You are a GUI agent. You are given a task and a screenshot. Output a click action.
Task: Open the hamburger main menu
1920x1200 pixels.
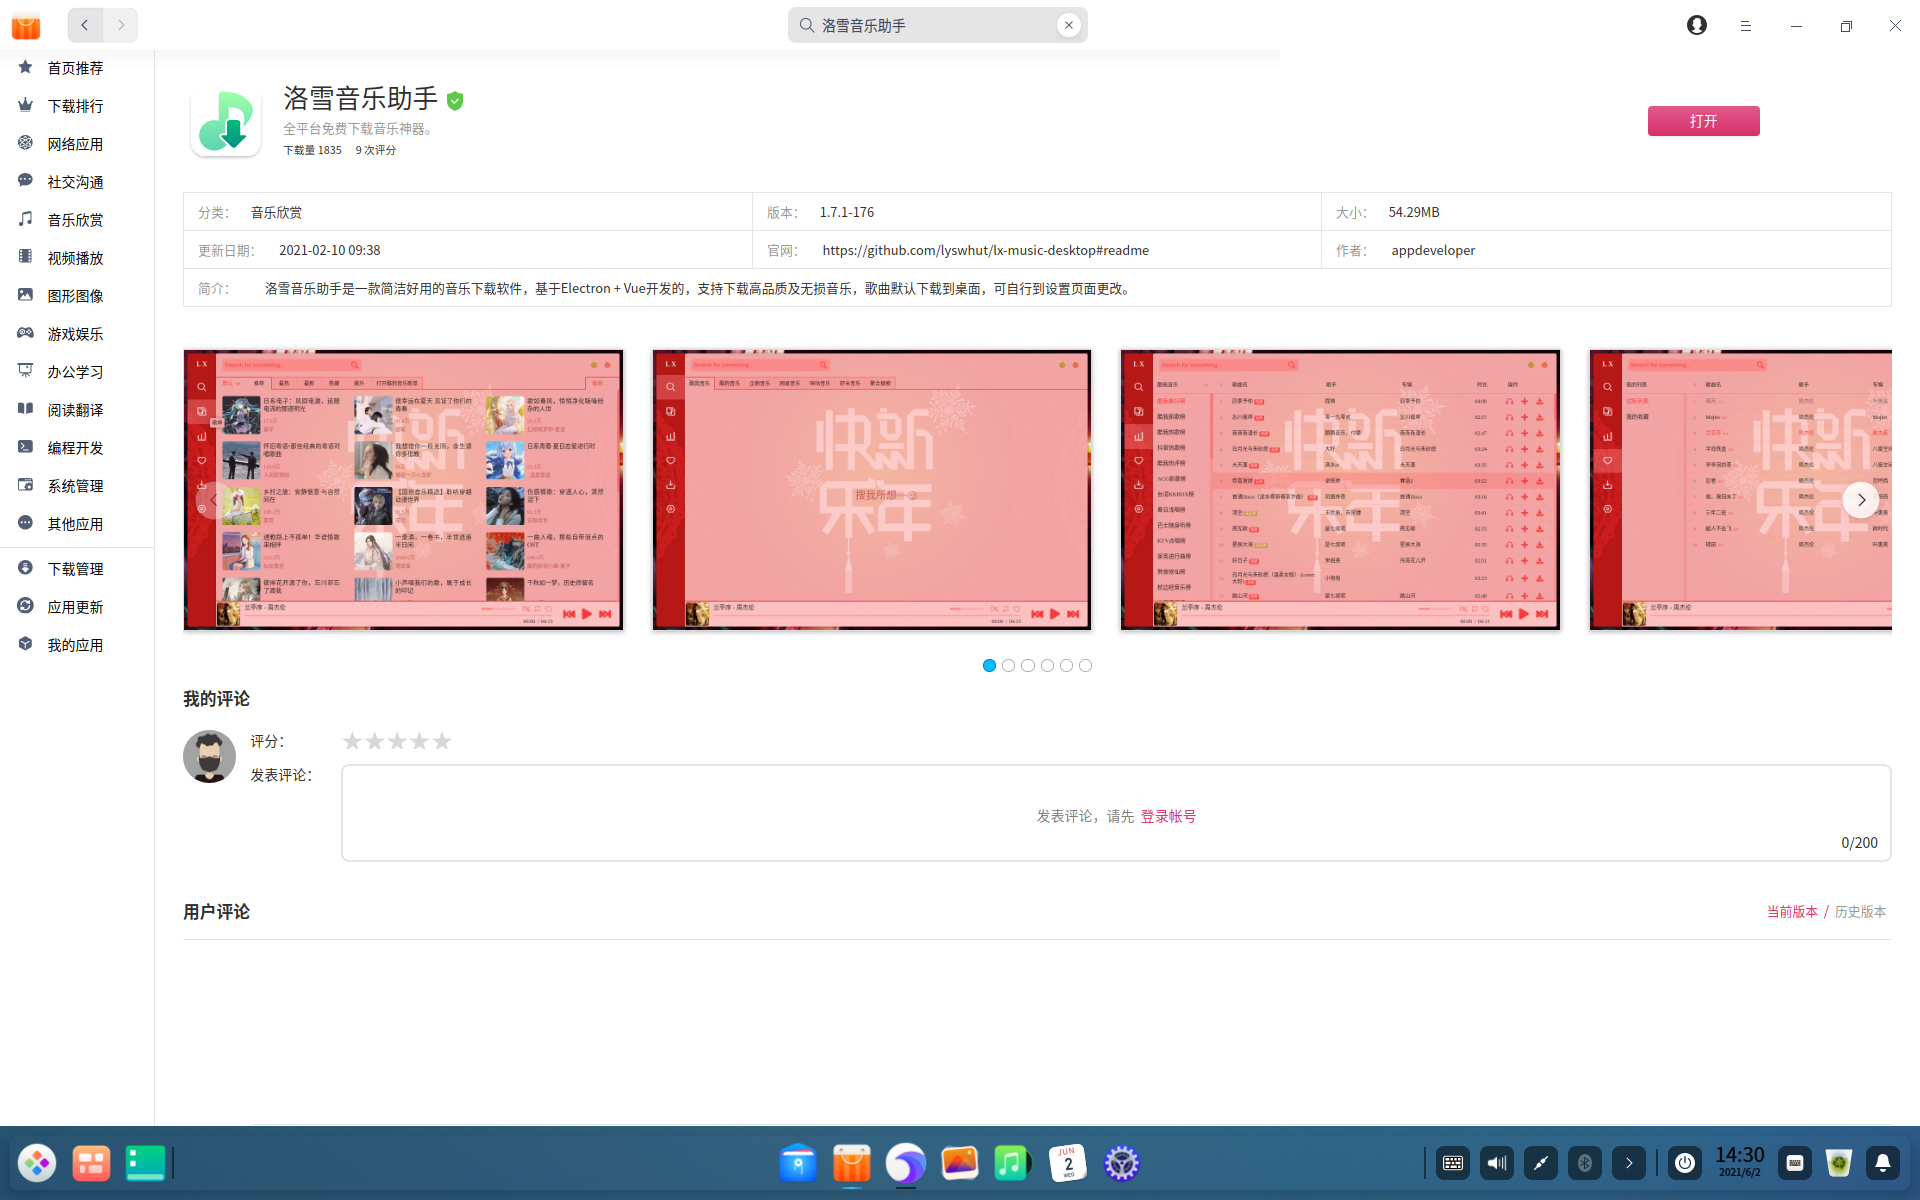pos(1746,26)
